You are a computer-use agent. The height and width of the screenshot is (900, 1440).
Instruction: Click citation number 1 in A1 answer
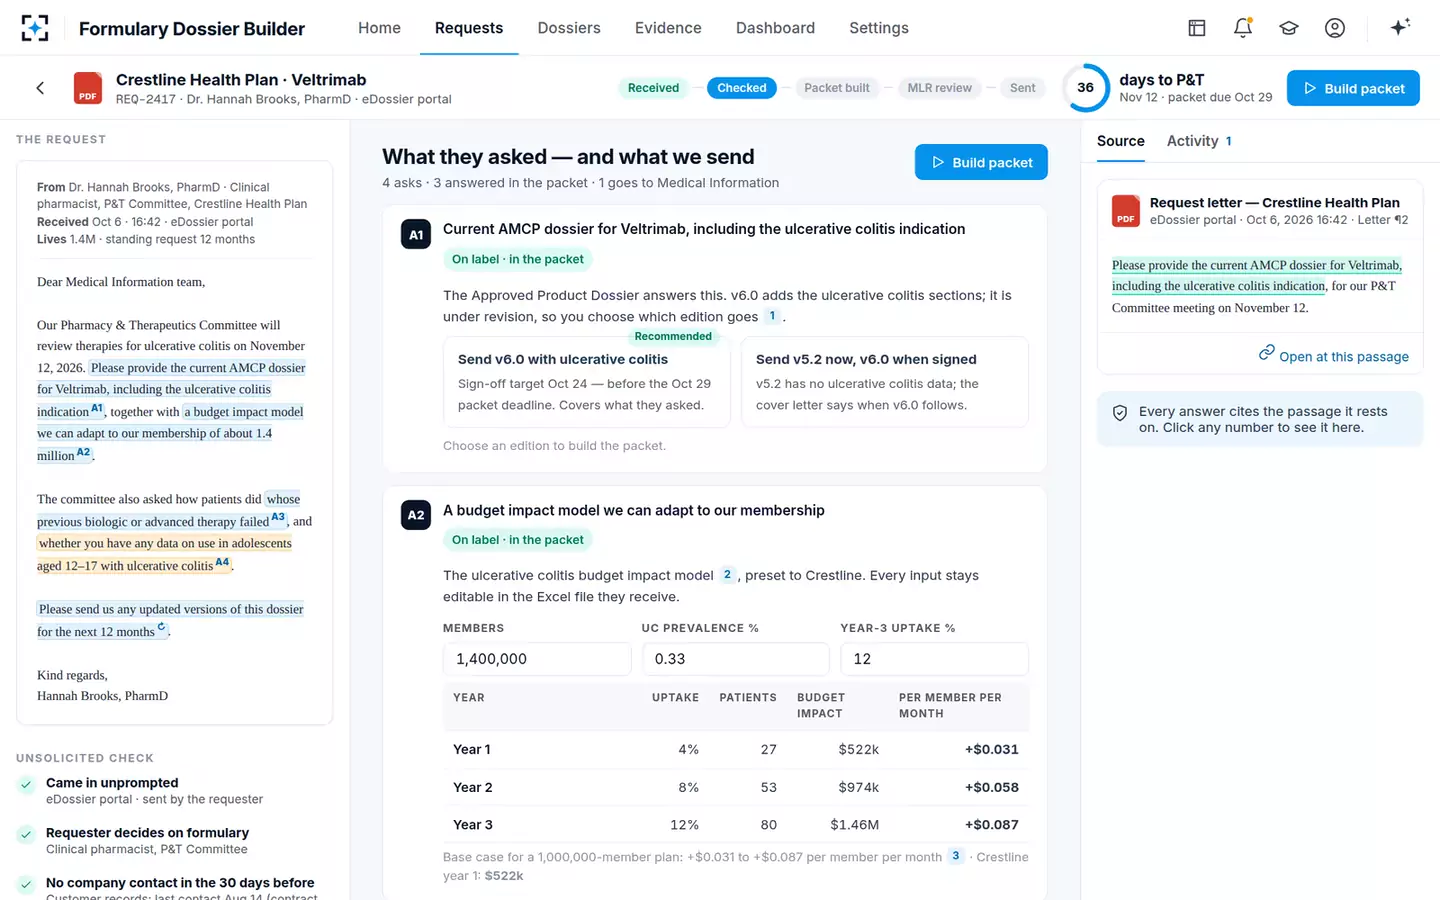coord(772,316)
